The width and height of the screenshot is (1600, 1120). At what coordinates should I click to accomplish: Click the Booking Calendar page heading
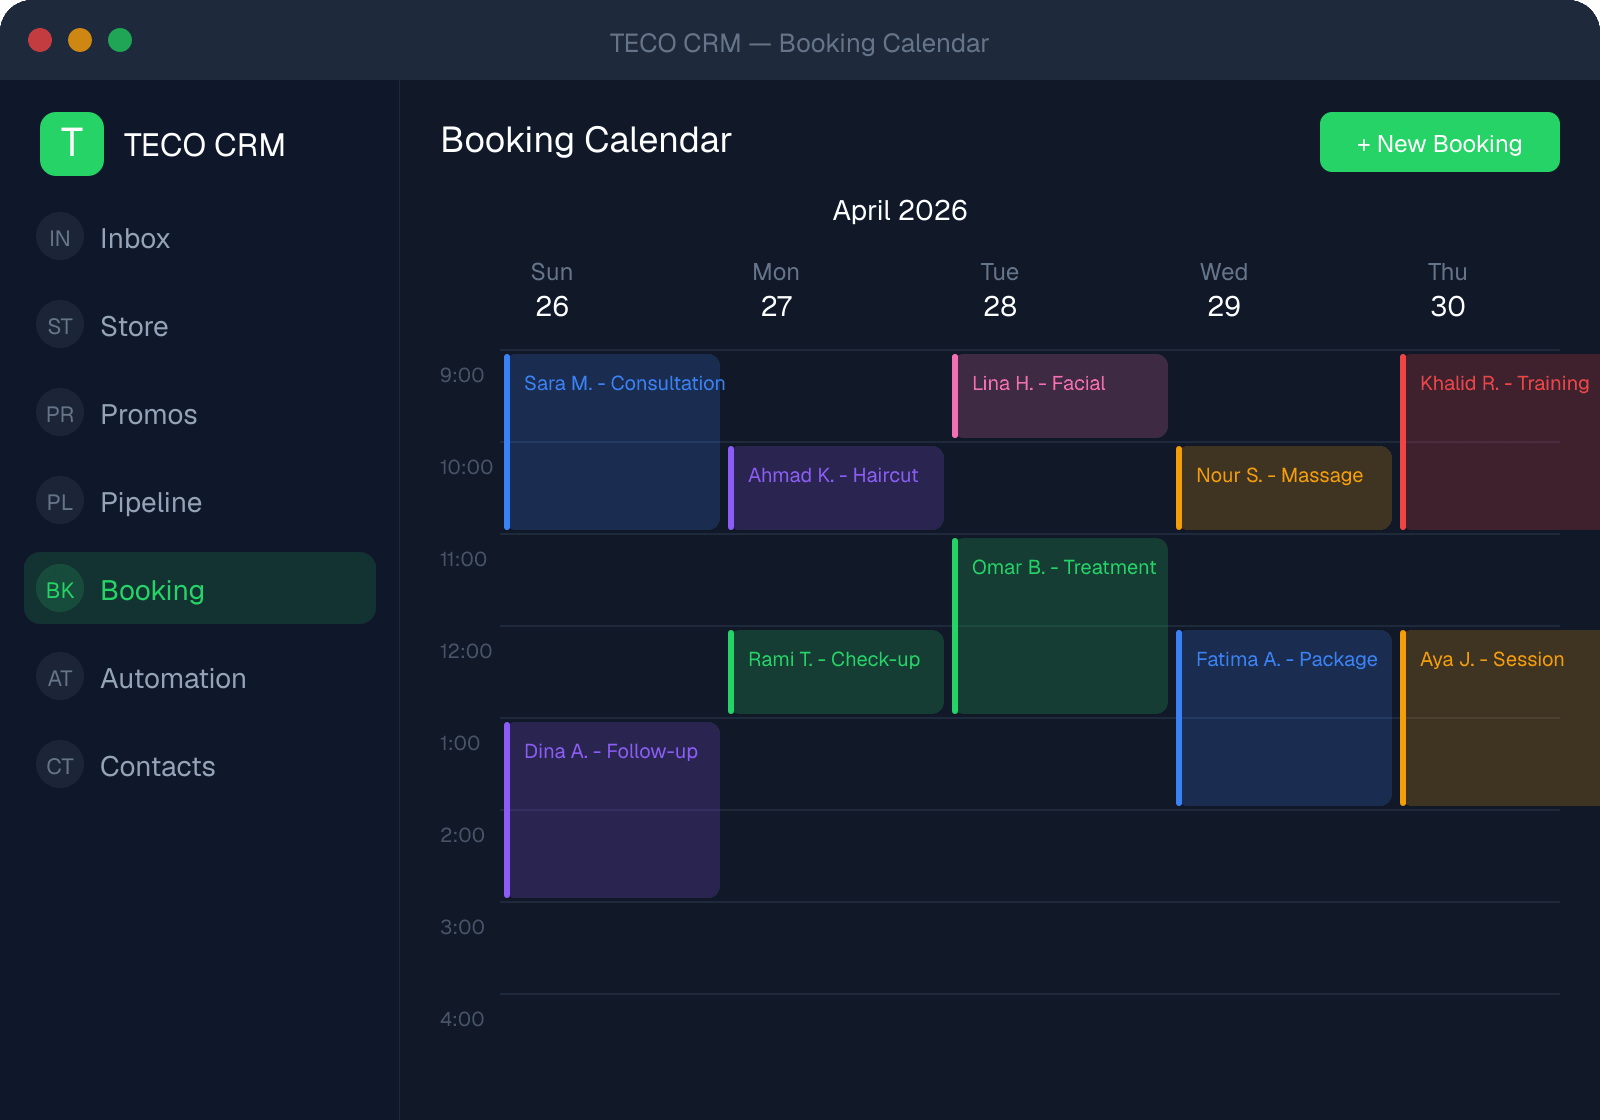coord(586,140)
